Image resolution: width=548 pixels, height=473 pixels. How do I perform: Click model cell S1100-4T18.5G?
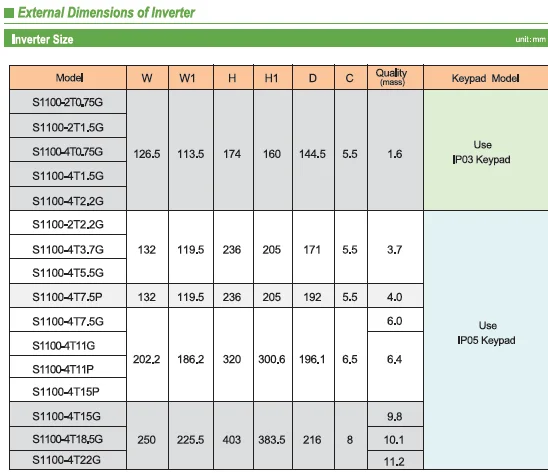click(67, 439)
